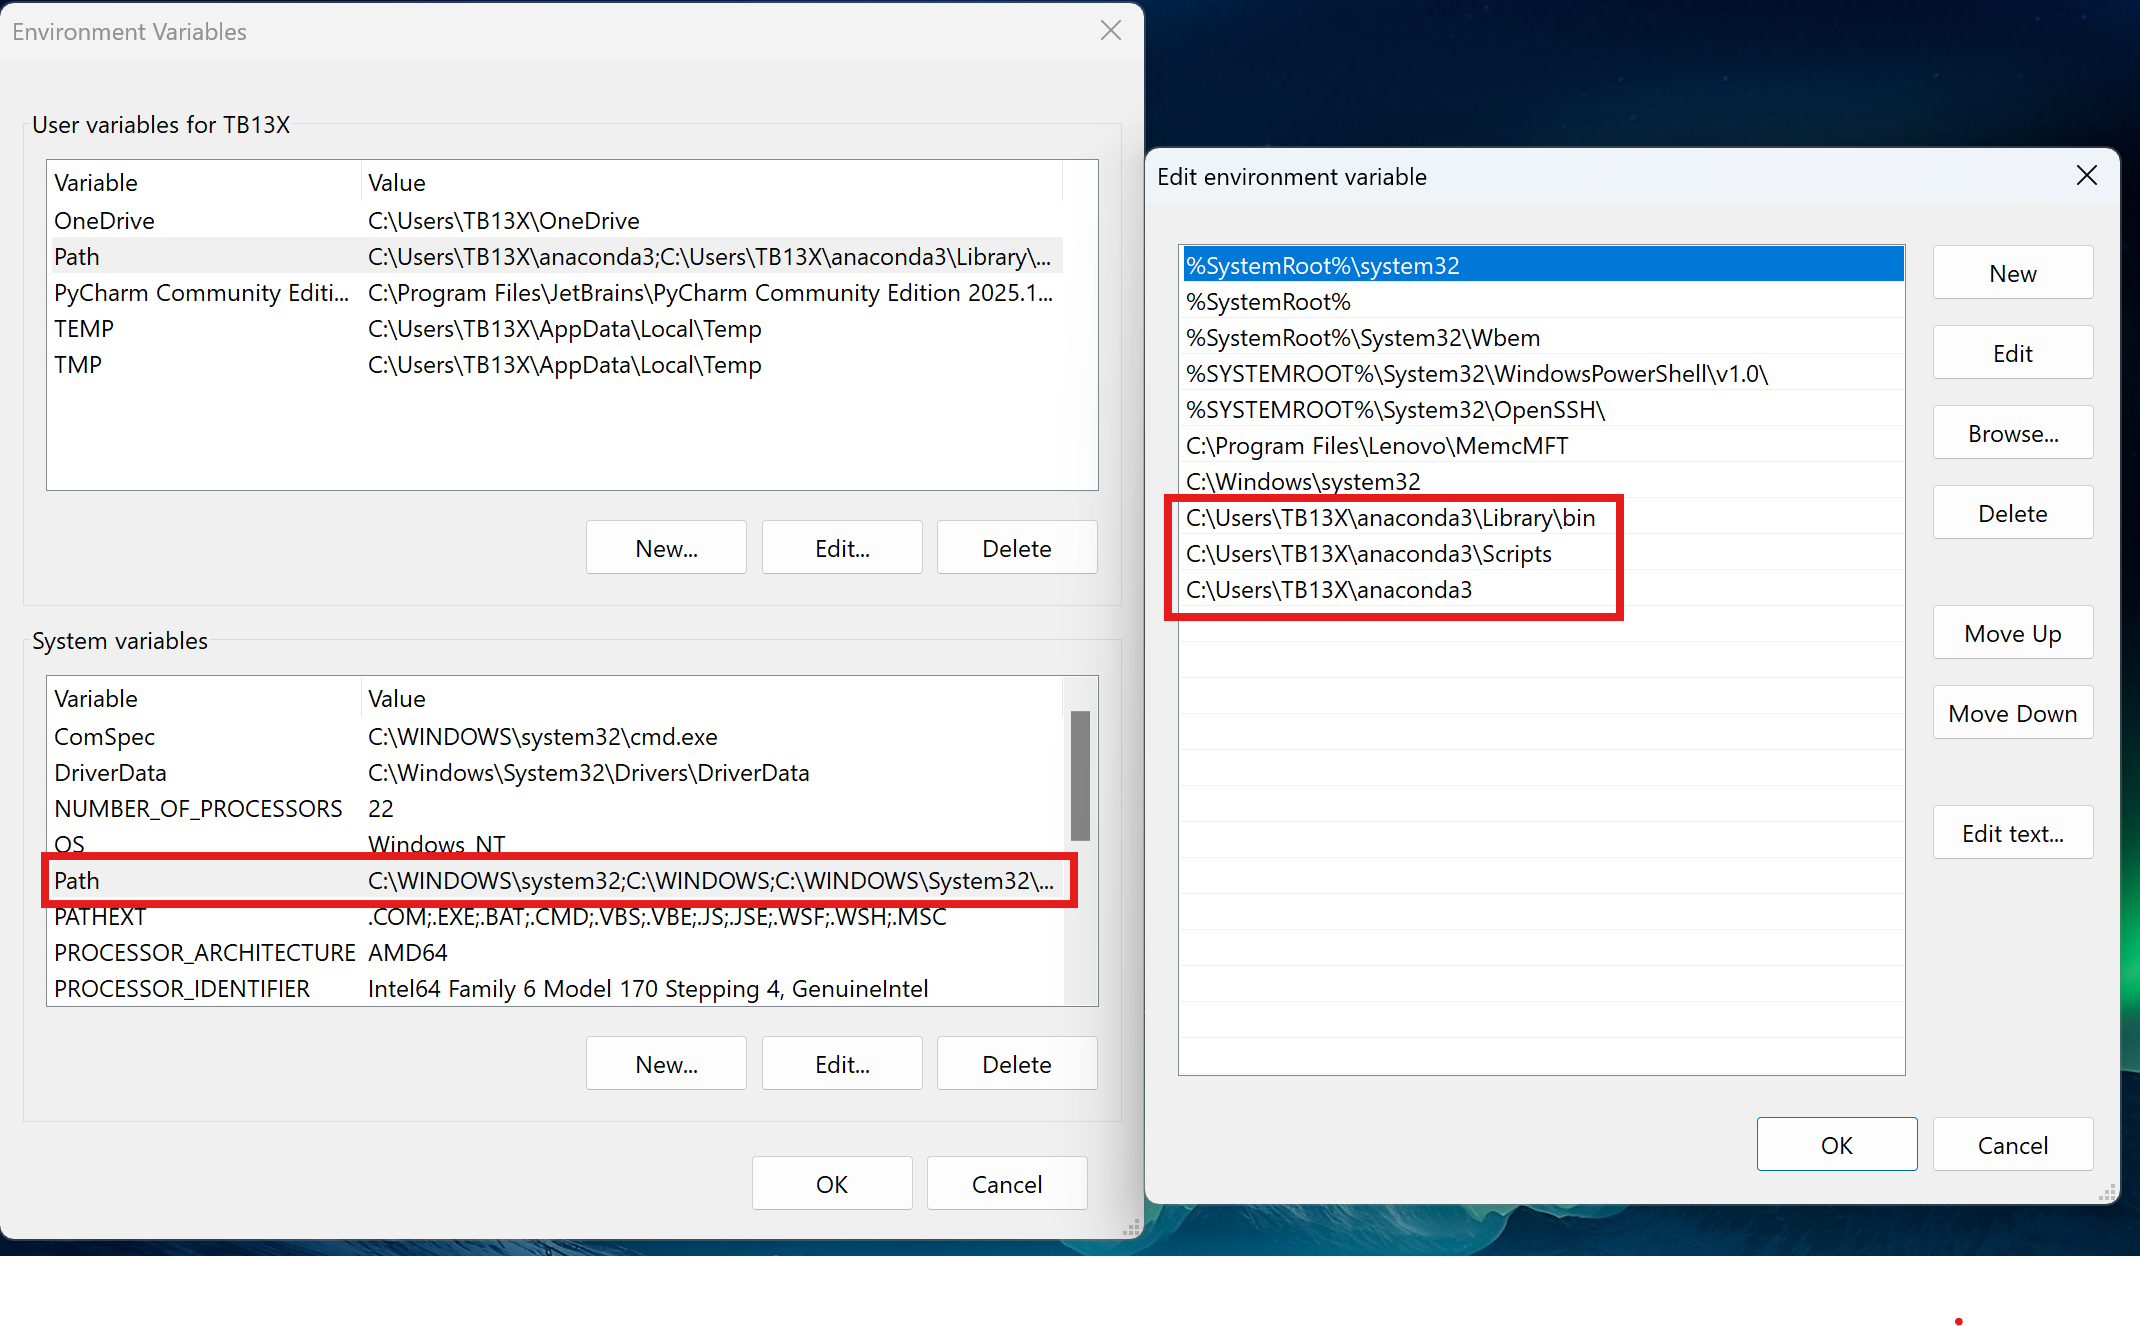The height and width of the screenshot is (1326, 2140).
Task: Close the Edit environment variable dialog
Action: [x=2086, y=175]
